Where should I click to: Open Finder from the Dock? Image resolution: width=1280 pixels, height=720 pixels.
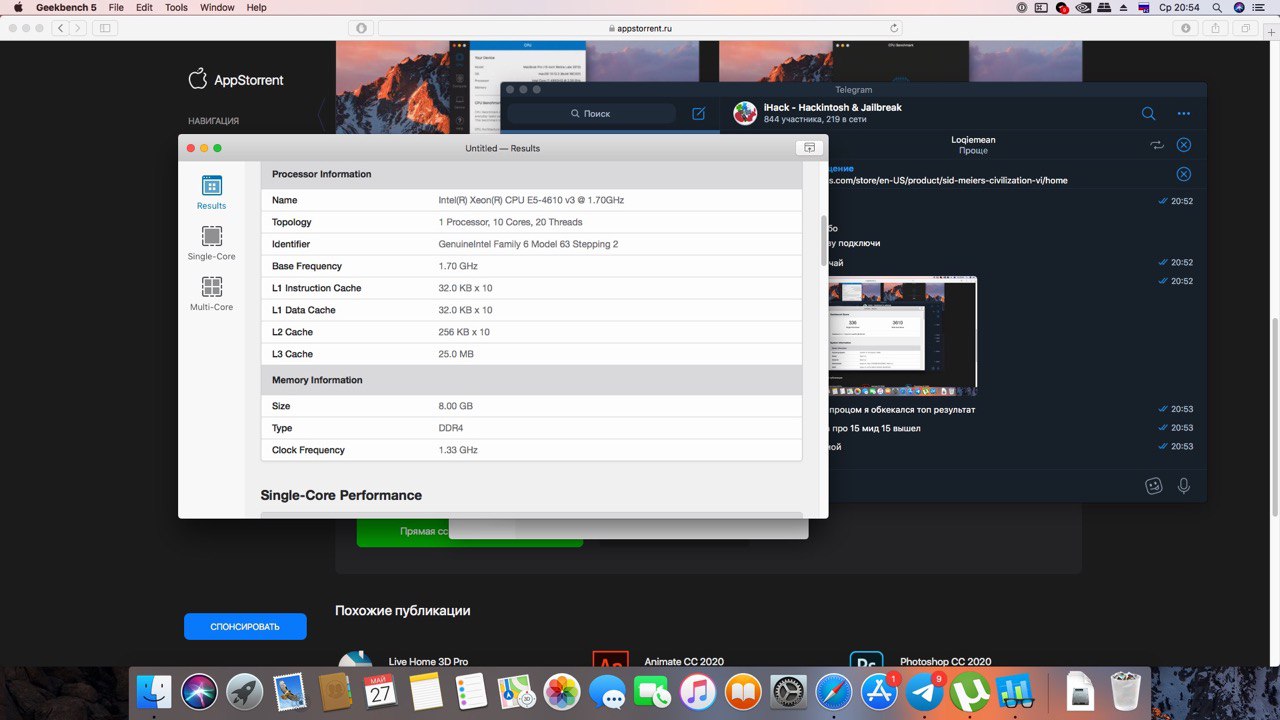pos(154,691)
